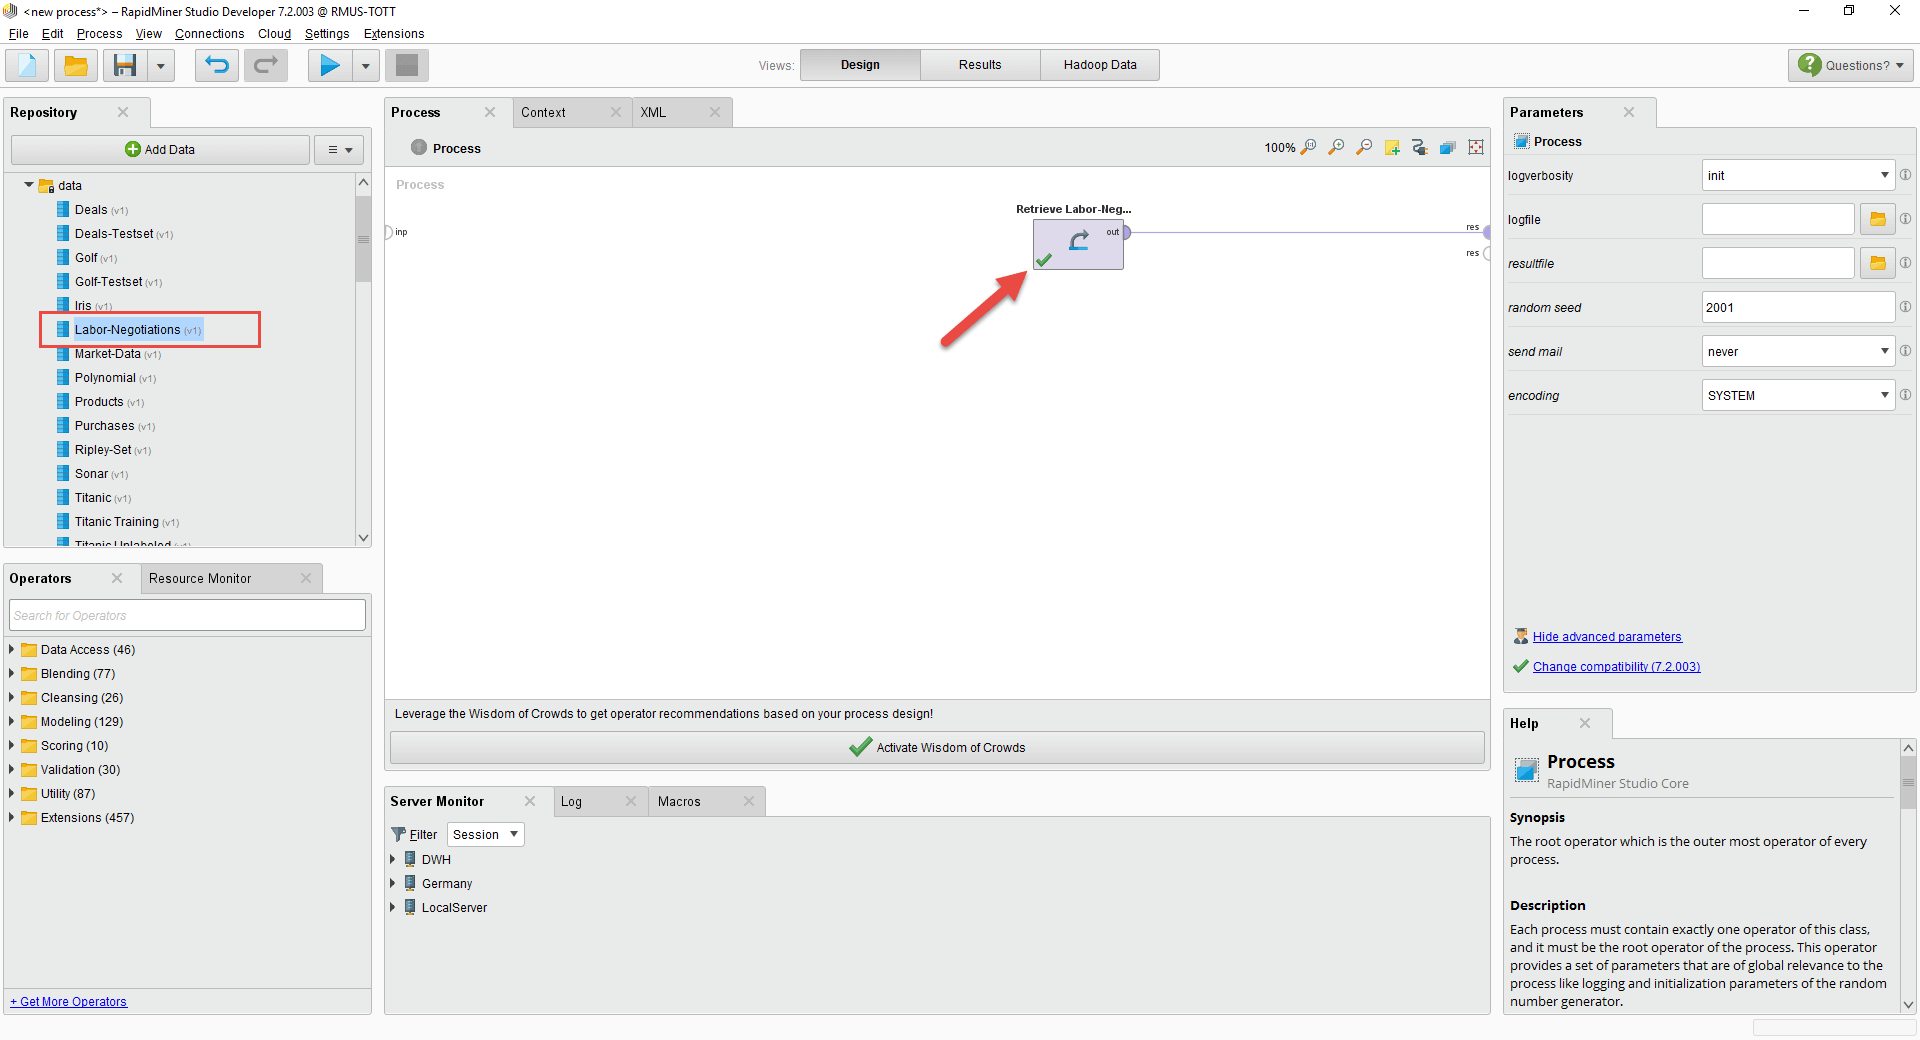This screenshot has width=1920, height=1040.
Task: Open the Process menu
Action: 99,34
